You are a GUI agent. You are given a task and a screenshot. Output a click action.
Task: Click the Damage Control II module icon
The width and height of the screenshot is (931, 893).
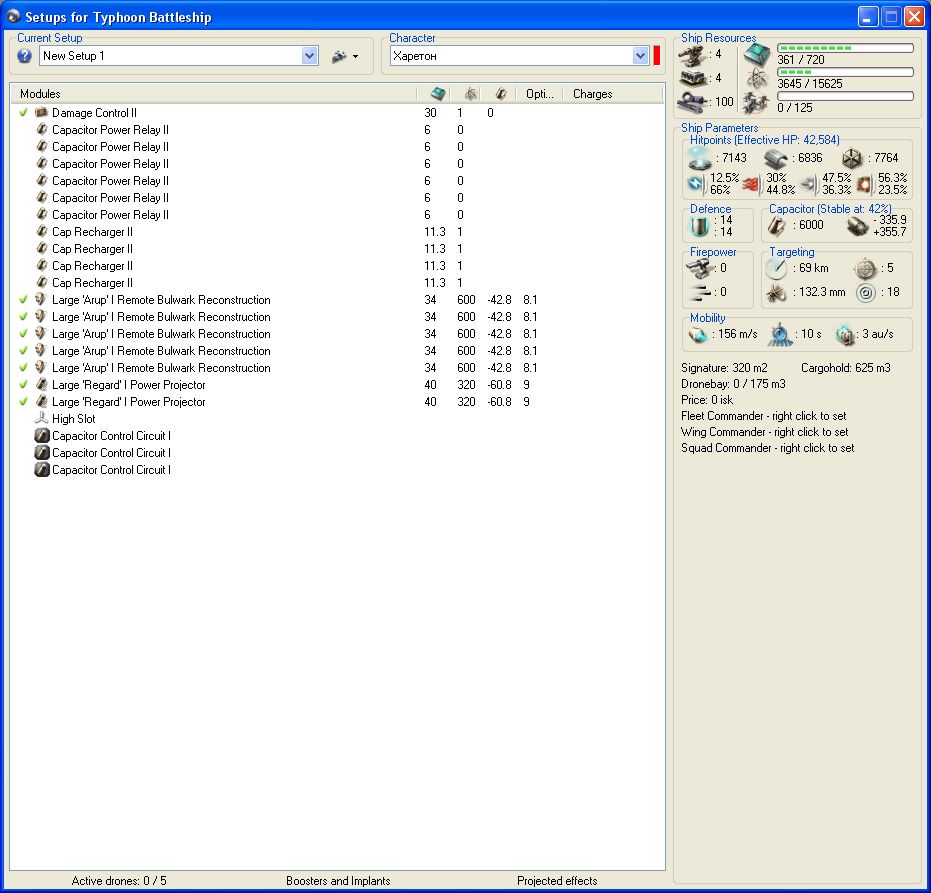41,112
